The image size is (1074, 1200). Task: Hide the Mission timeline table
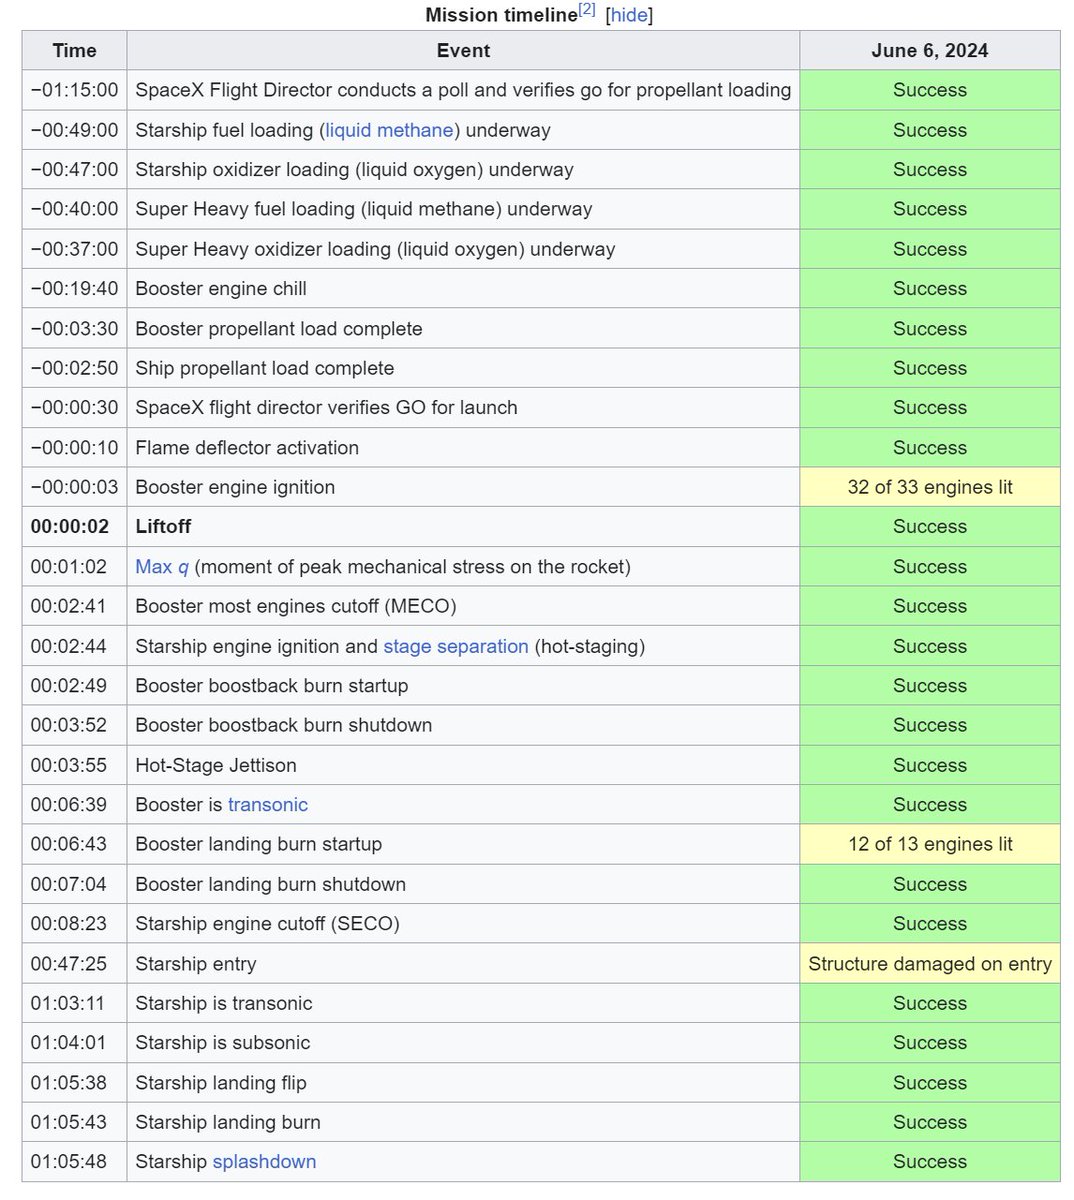[x=629, y=15]
